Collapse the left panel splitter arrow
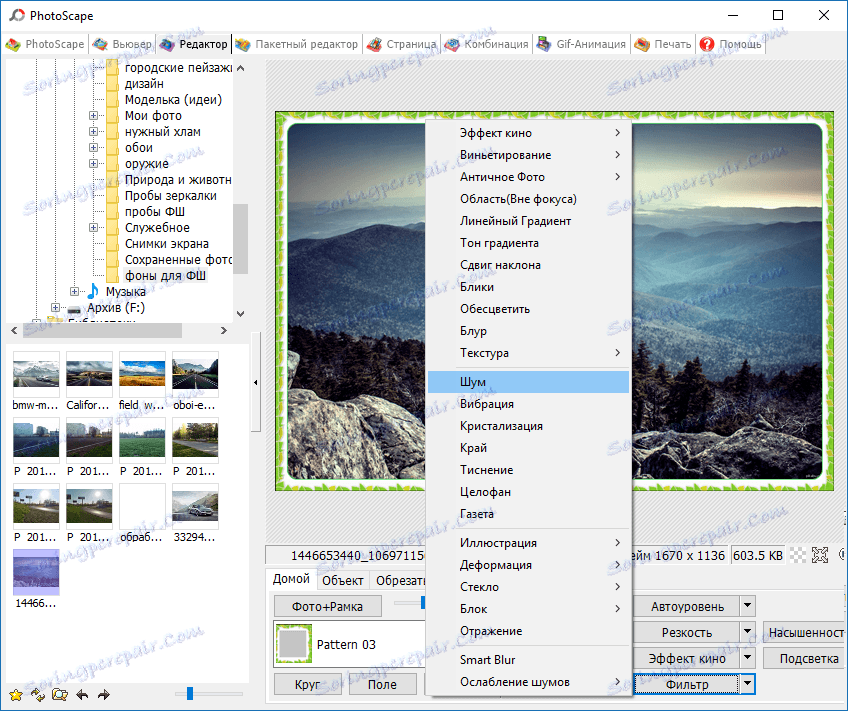848x711 pixels. click(255, 382)
